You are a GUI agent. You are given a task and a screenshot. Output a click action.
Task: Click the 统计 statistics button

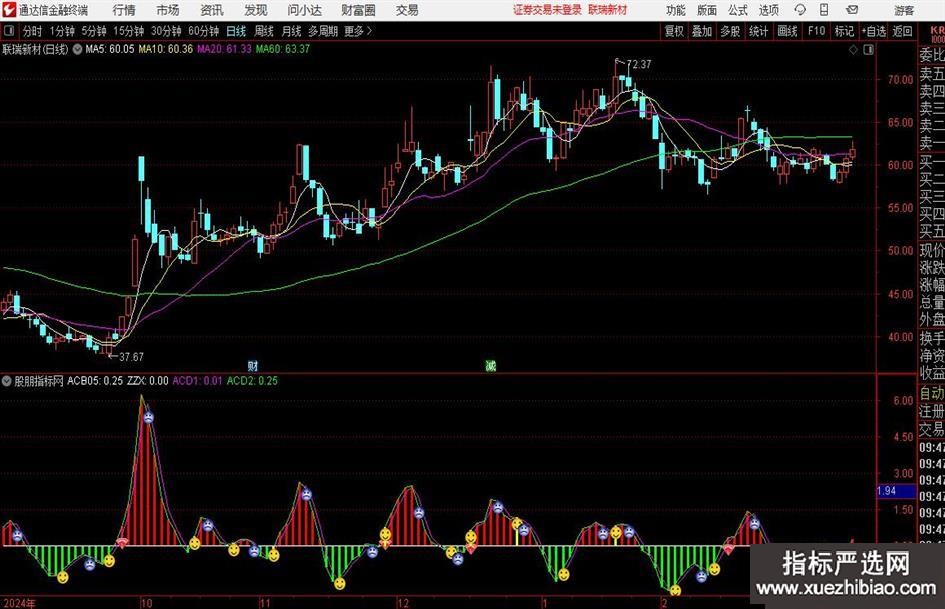click(759, 31)
